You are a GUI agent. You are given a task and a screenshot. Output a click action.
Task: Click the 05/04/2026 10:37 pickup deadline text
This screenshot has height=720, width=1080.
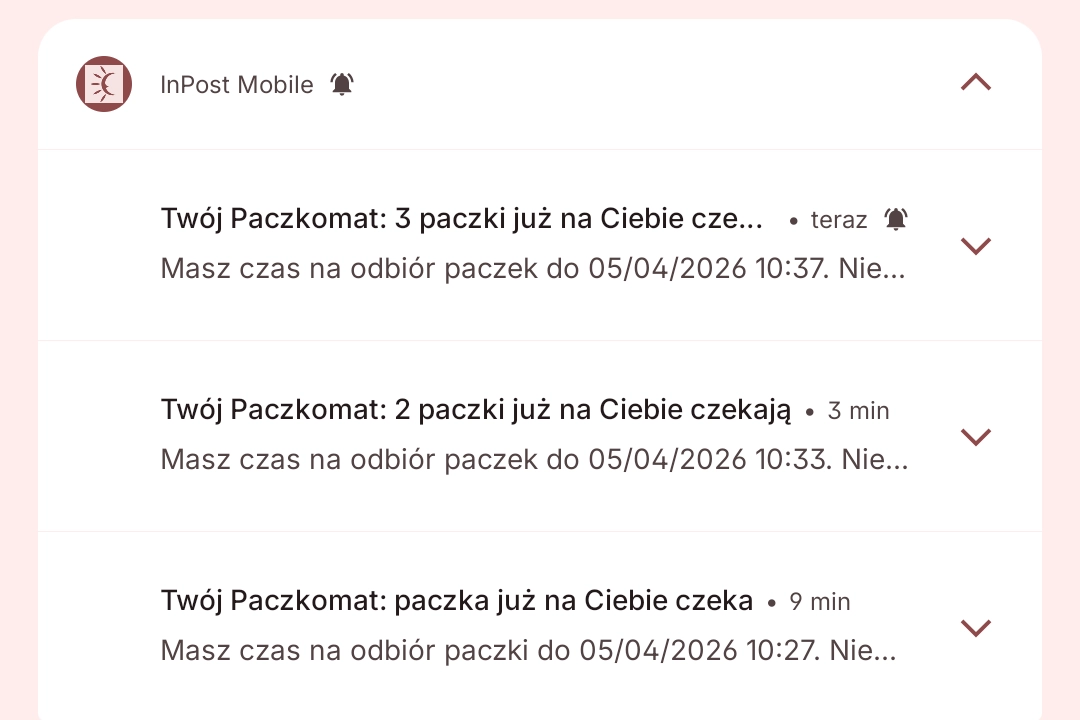pyautogui.click(x=708, y=269)
